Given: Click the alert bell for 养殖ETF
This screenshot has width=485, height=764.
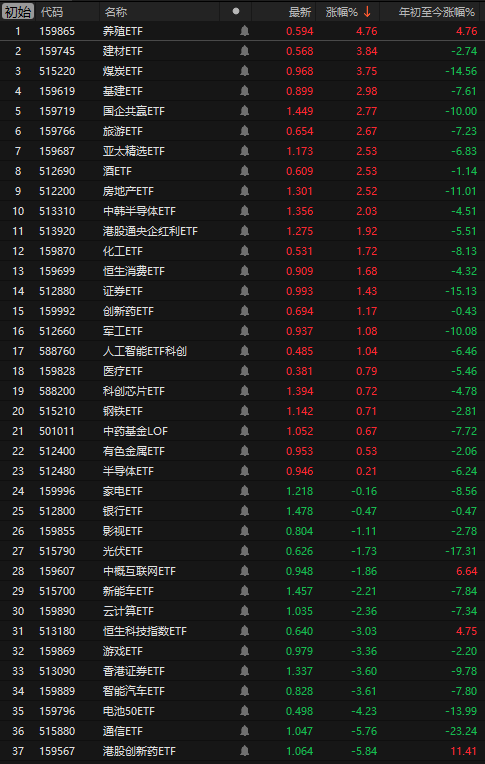Looking at the screenshot, I should [244, 31].
